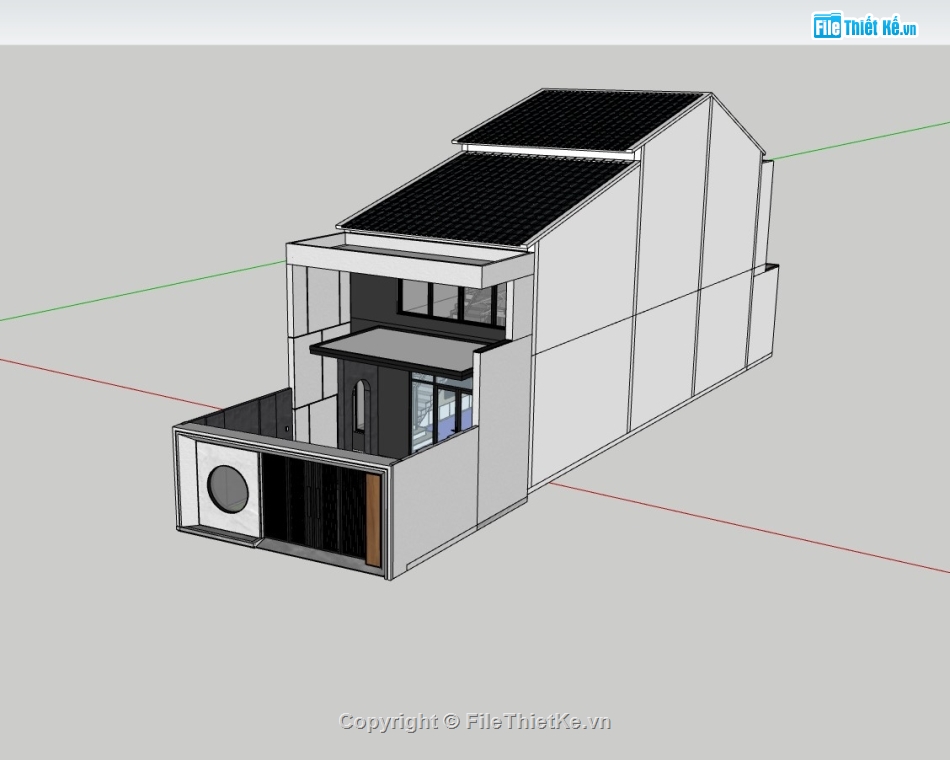Click the FileThietKe.vn logo at the top right

tap(865, 26)
